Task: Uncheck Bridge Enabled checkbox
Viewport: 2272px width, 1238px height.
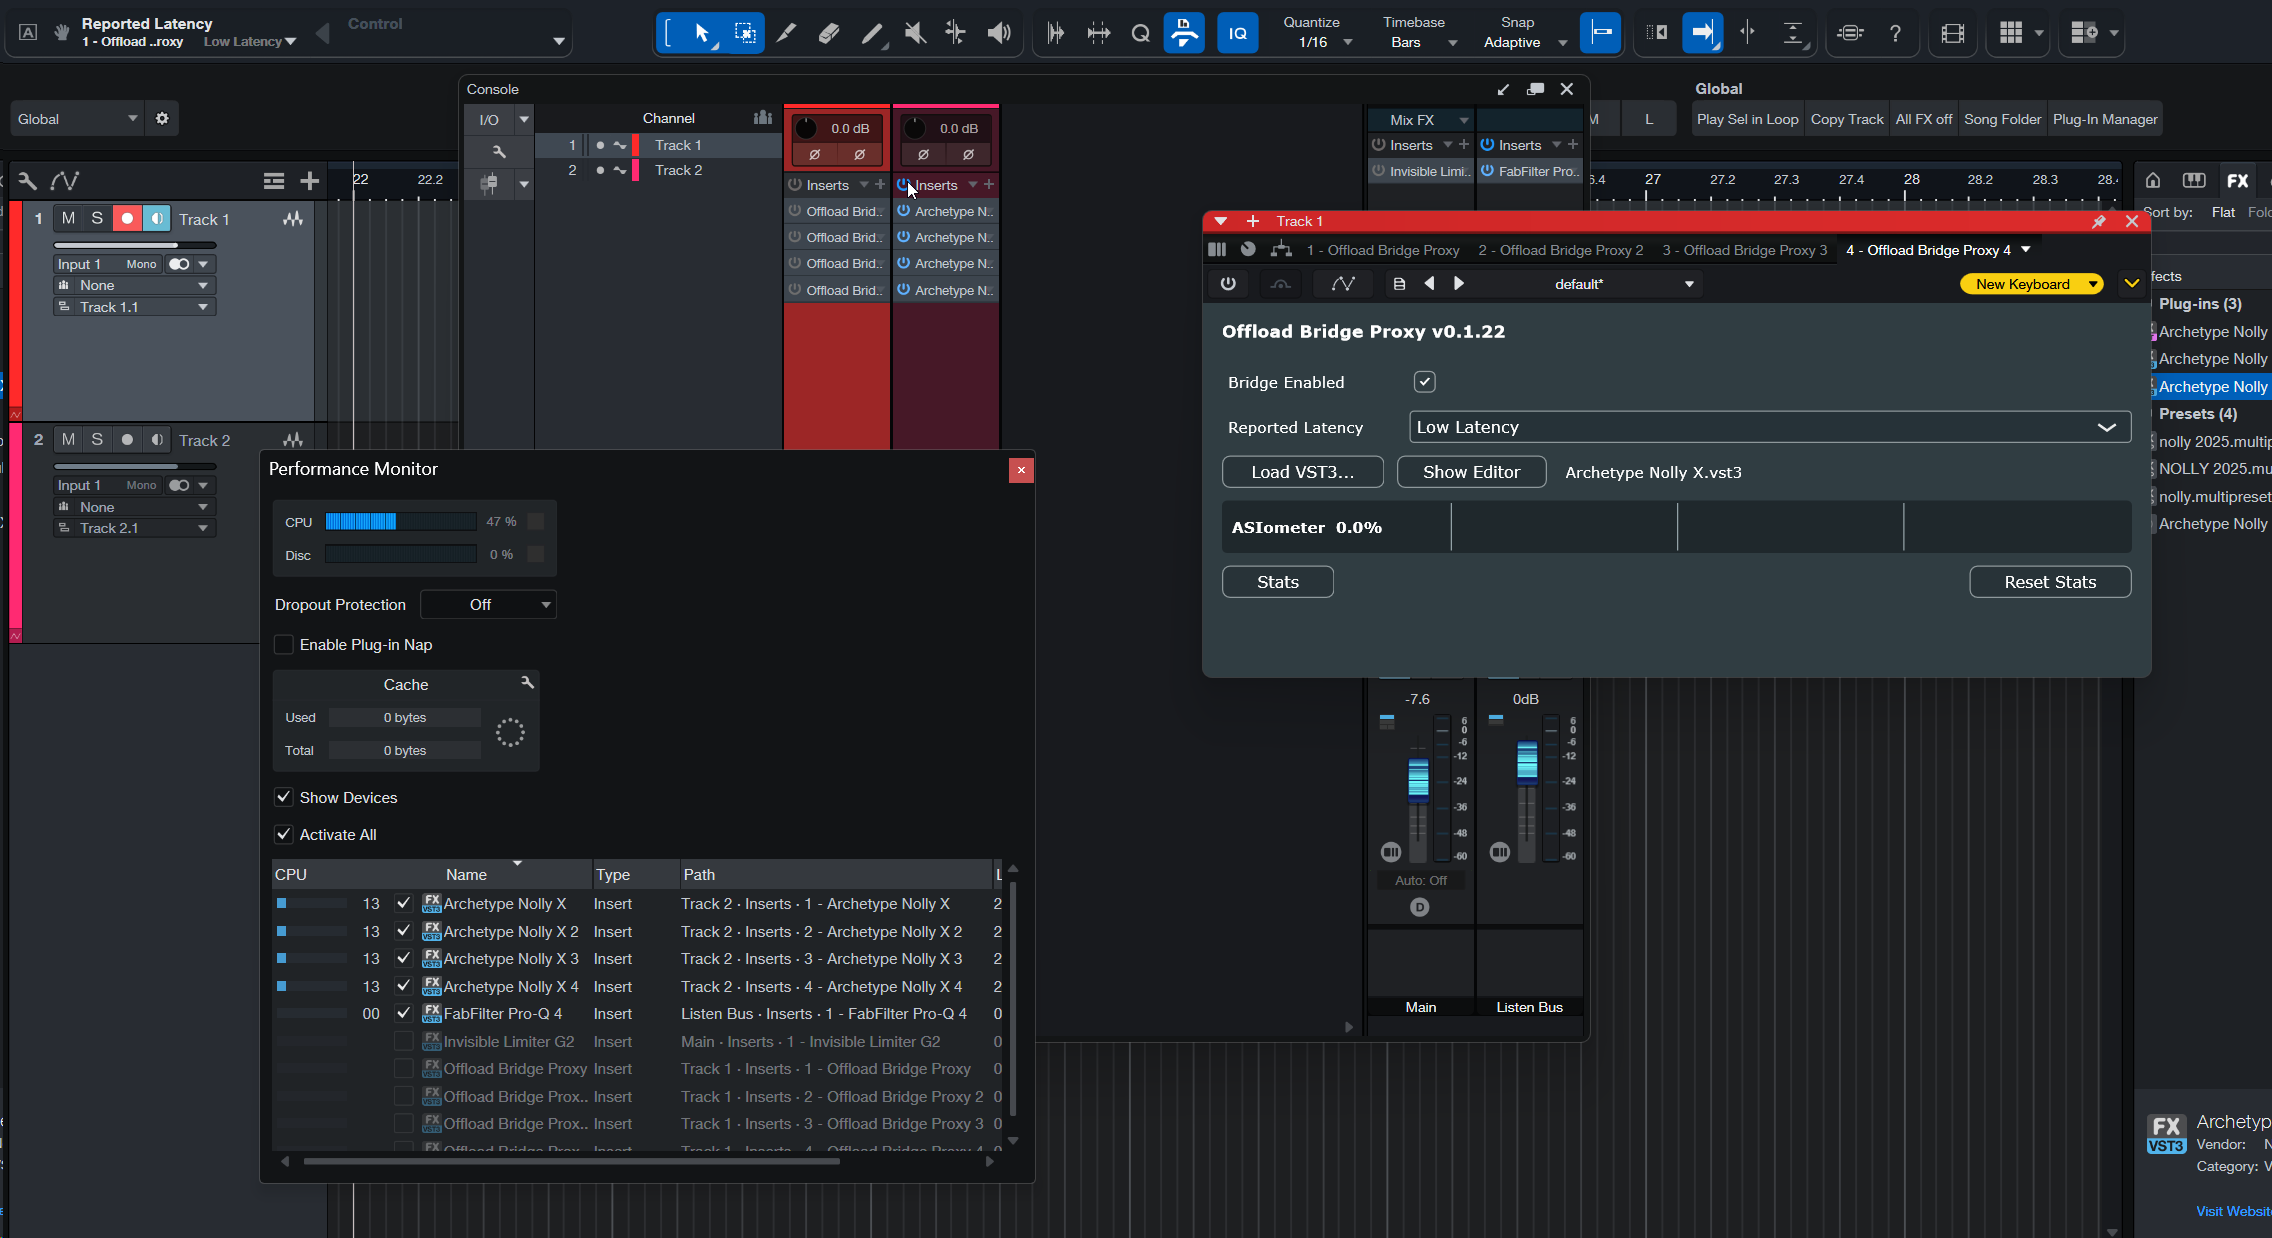Action: [x=1424, y=381]
